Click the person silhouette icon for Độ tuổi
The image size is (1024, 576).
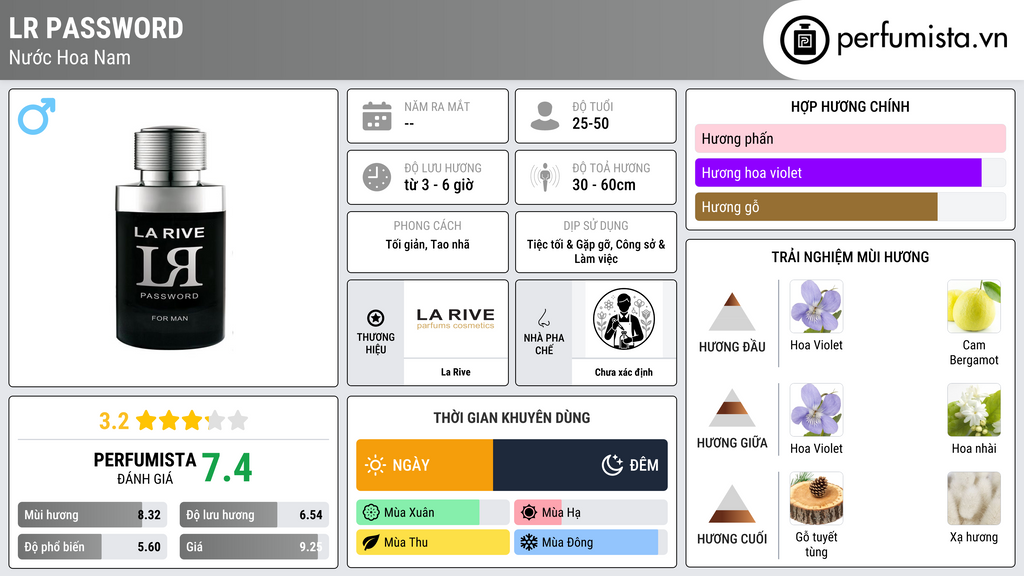545,116
